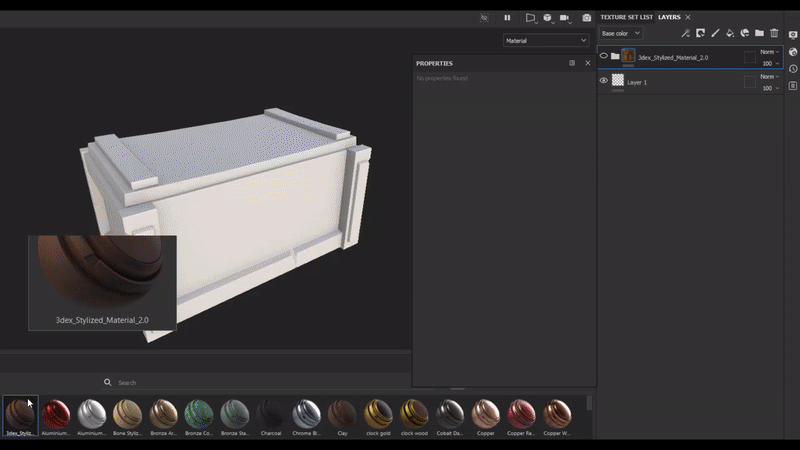Open the shader settings sphere icon in sidebar
The width and height of the screenshot is (800, 450).
point(793,52)
